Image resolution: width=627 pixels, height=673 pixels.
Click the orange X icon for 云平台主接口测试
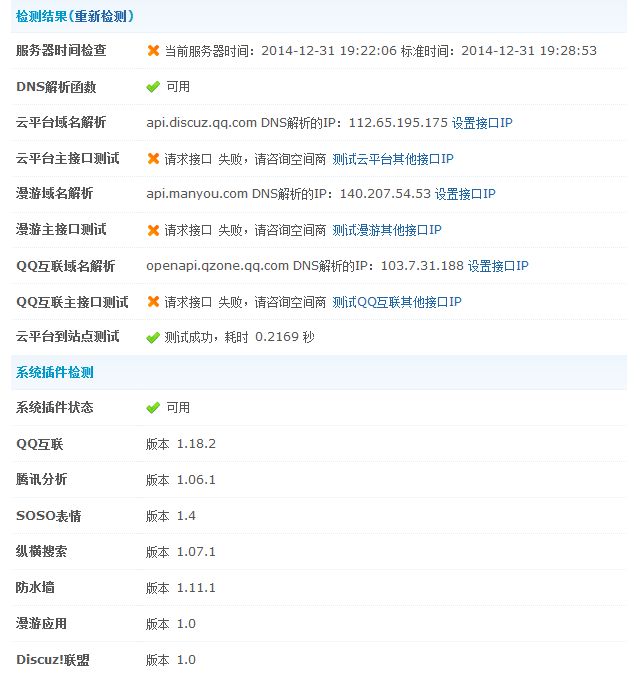[153, 159]
